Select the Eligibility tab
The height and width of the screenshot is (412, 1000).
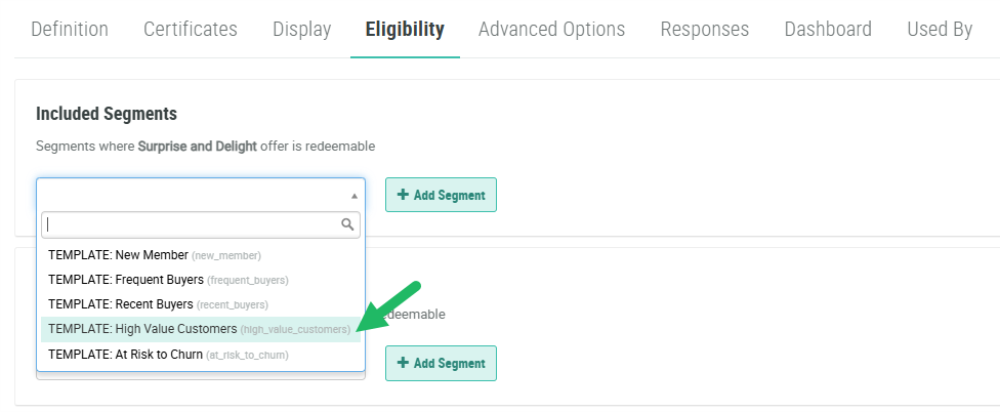pyautogui.click(x=404, y=29)
